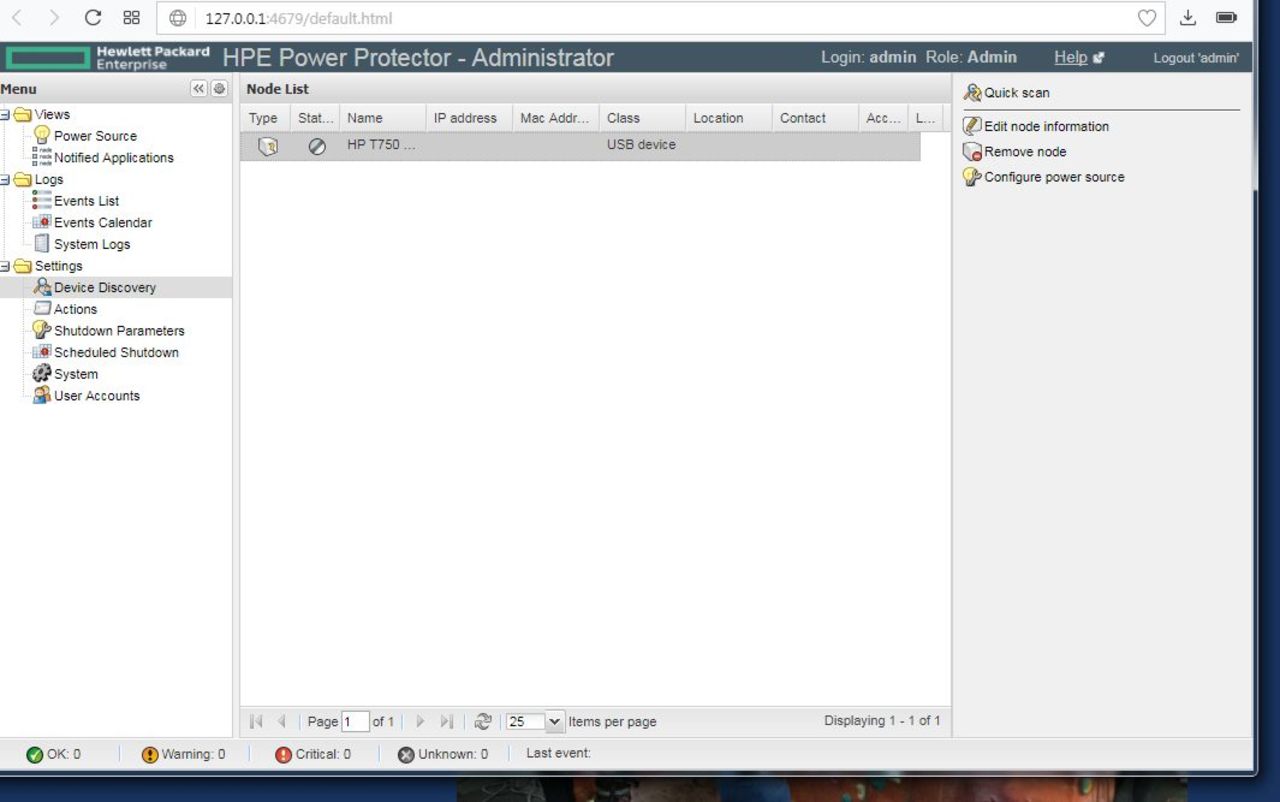Collapse the Logs folder

click(5, 180)
